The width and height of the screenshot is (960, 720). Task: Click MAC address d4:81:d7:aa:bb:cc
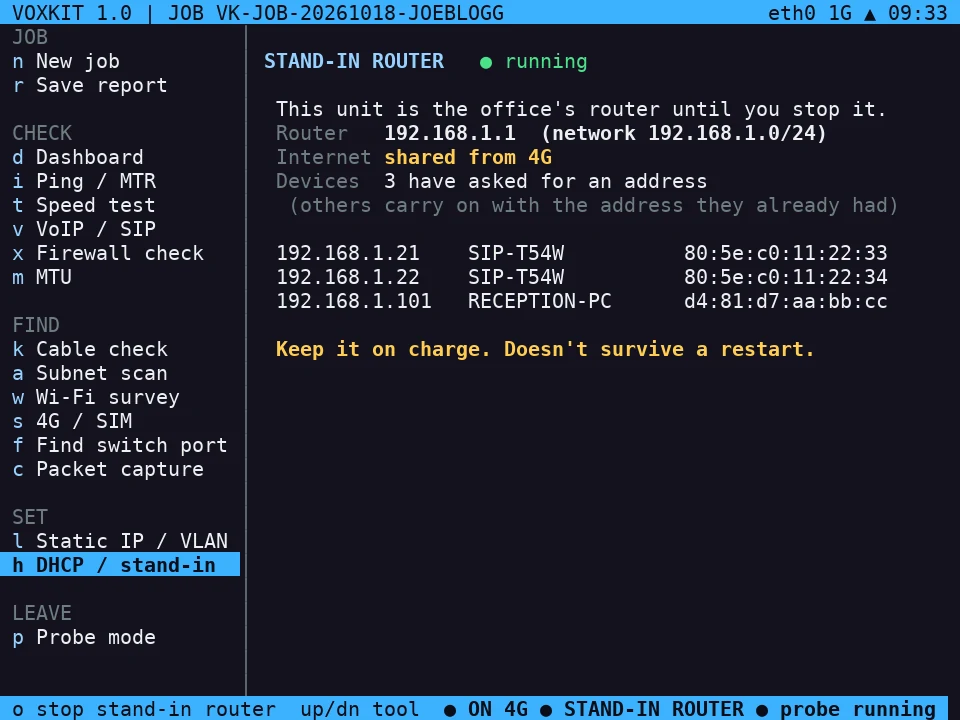[x=786, y=301]
